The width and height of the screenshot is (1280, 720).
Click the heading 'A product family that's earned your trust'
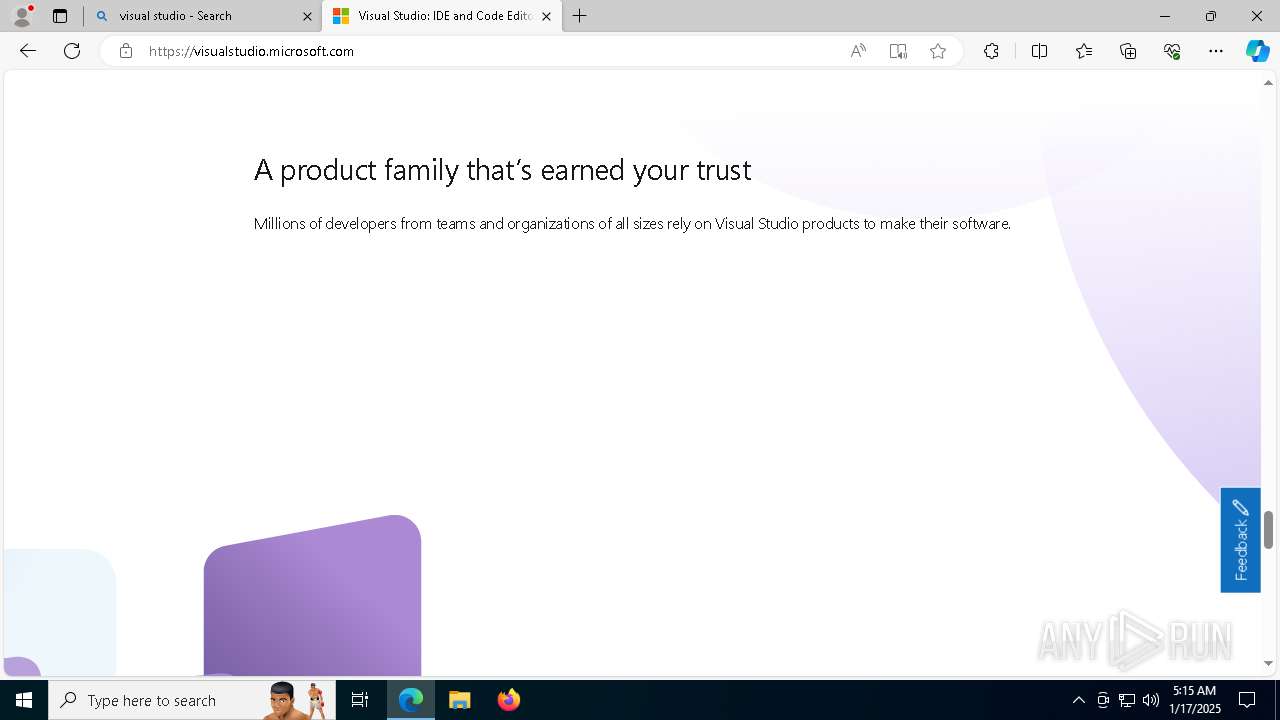click(x=502, y=170)
